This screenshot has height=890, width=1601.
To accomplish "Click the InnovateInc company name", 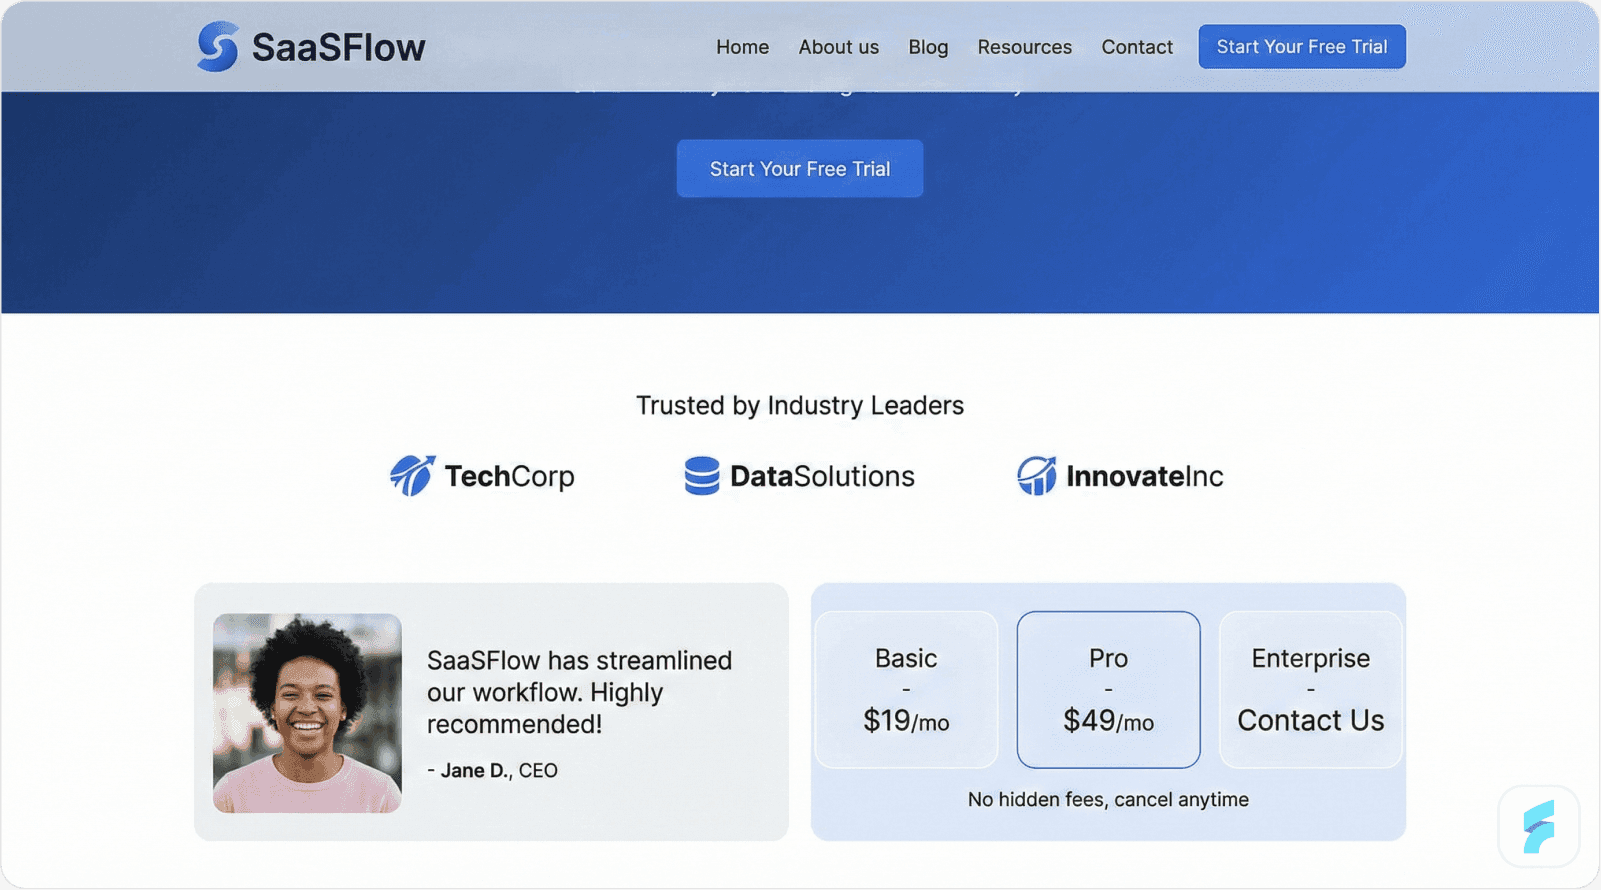I will [x=1144, y=476].
